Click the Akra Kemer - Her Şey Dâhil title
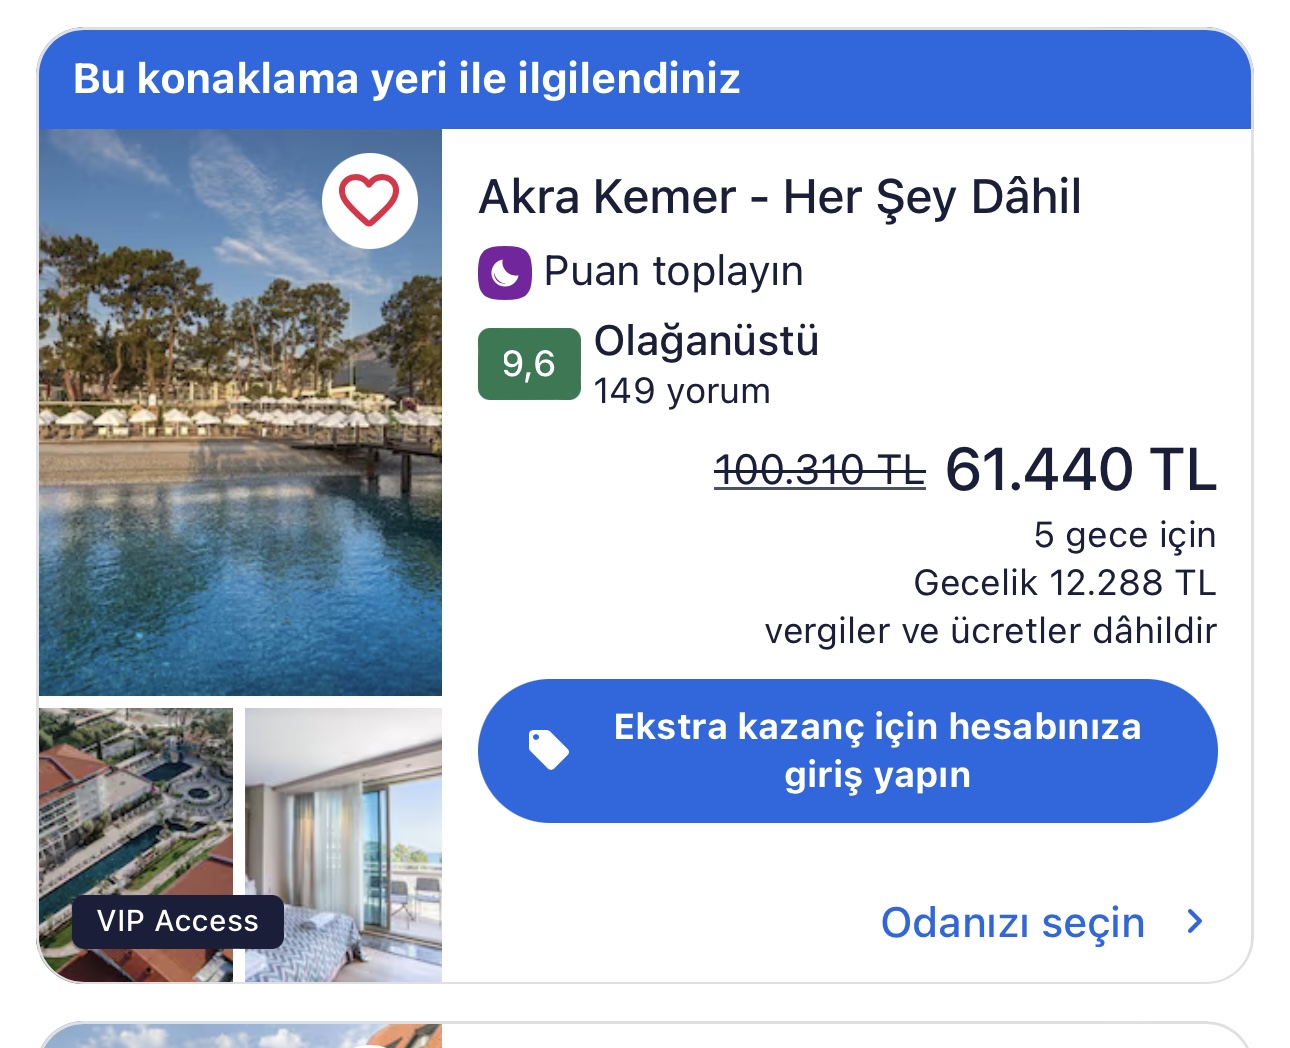Screen dimensions: 1290x1048 coord(780,197)
